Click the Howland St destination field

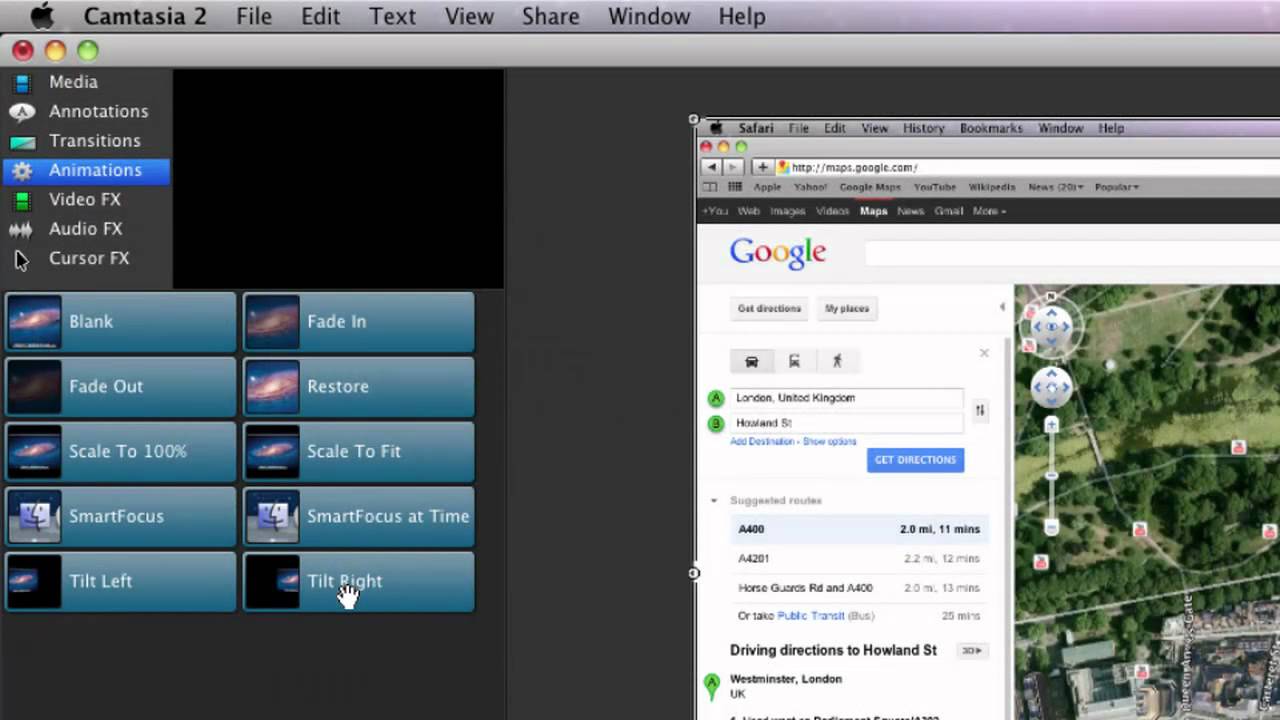click(847, 423)
